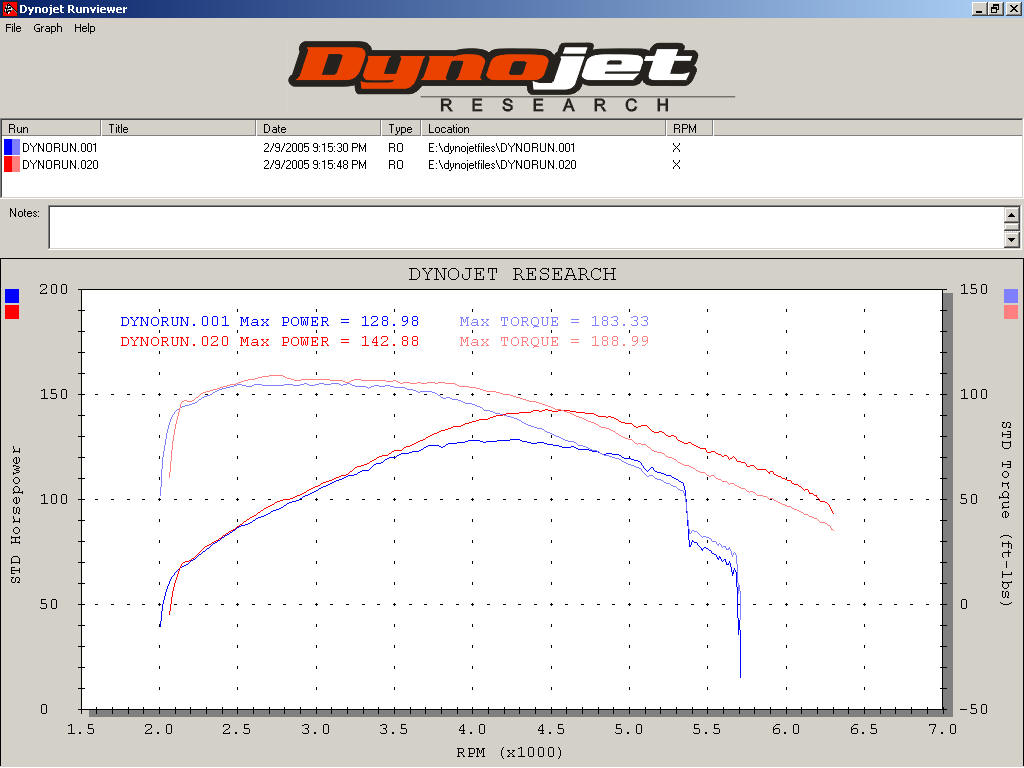Click inside the Notes text field

tap(526, 227)
